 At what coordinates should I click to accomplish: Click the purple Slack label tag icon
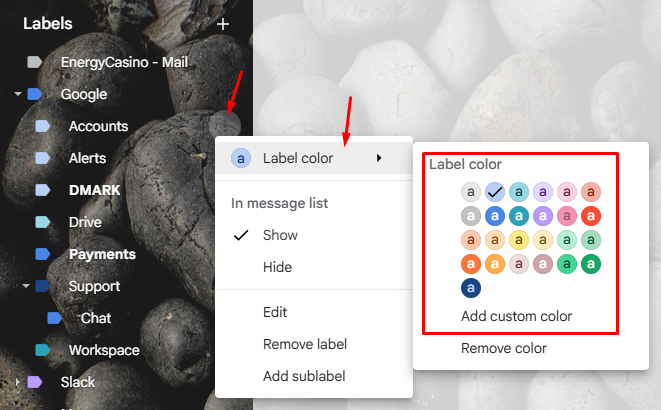[35, 382]
